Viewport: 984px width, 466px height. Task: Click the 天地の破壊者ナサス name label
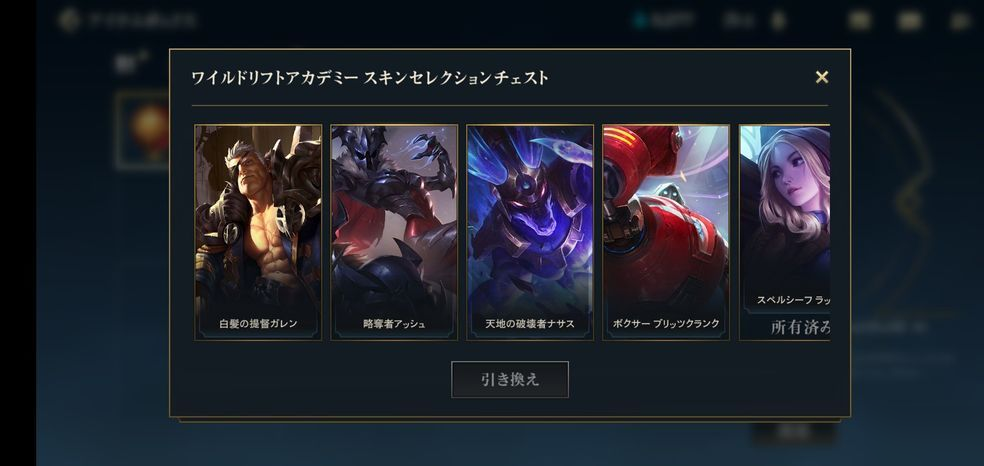pyautogui.click(x=530, y=324)
